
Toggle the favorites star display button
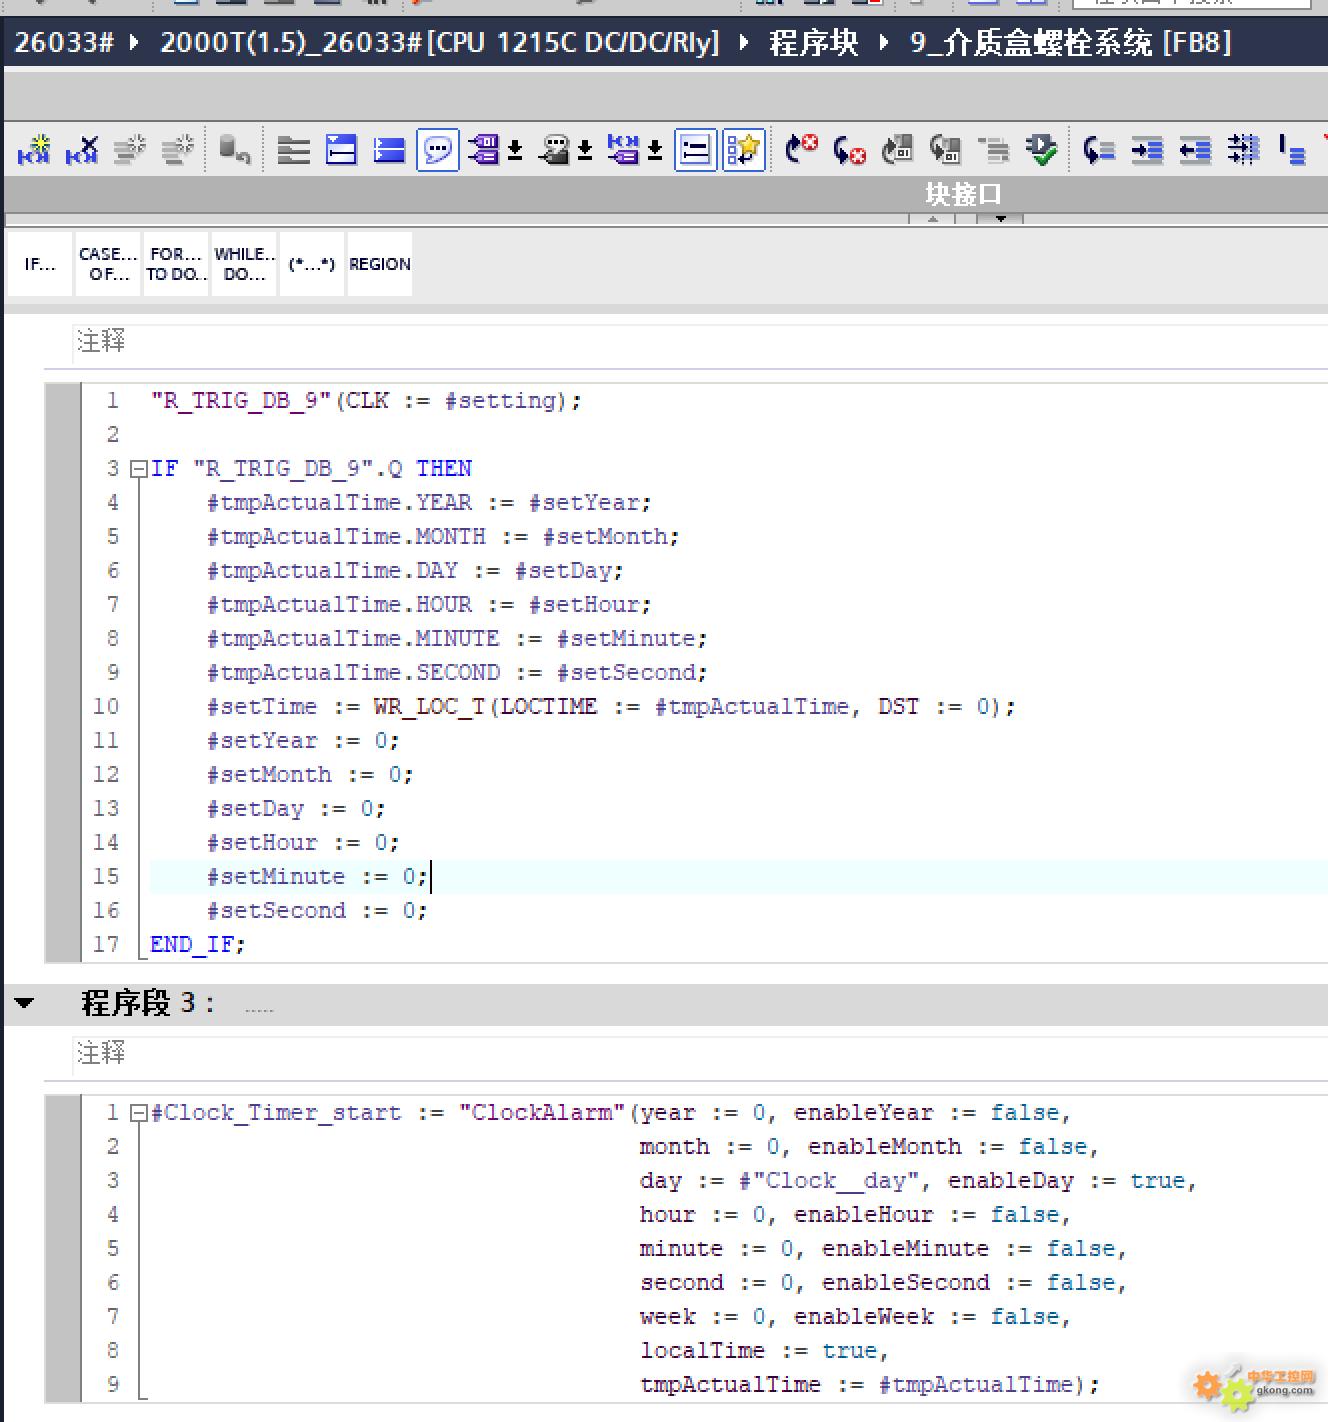[743, 150]
